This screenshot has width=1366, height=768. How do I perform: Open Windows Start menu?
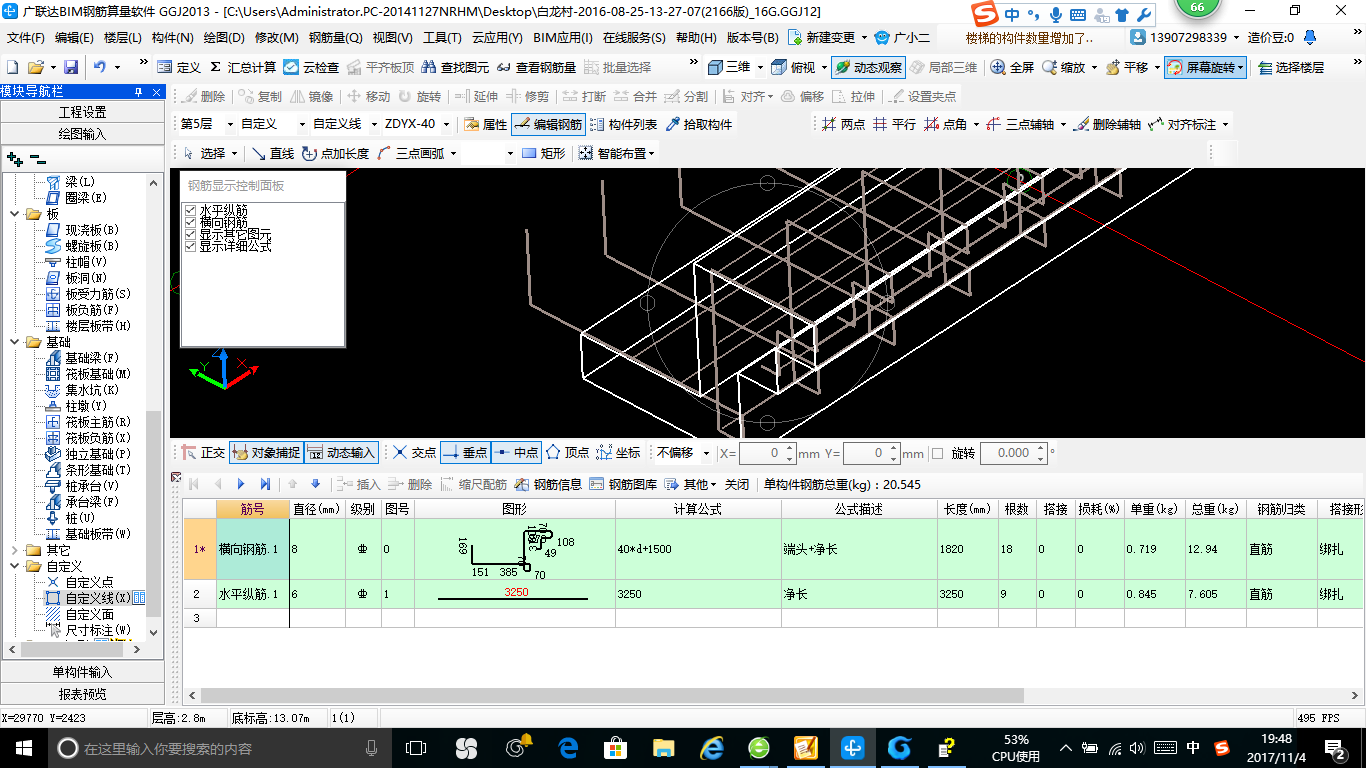(23, 747)
